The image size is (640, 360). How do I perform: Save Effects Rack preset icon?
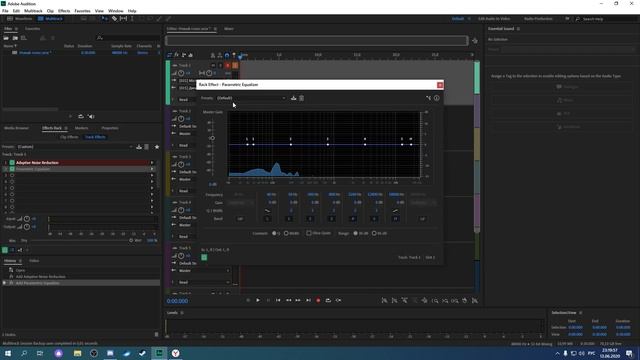tap(139, 147)
